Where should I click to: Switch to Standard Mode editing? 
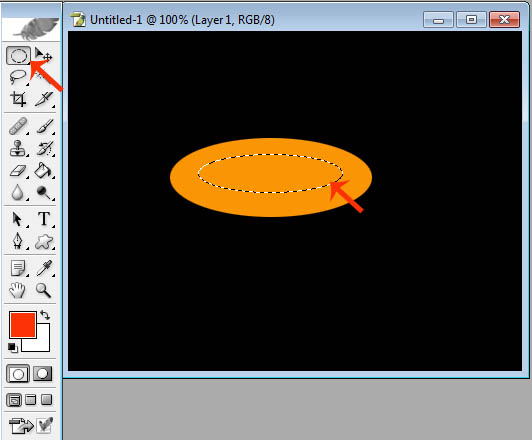(x=18, y=374)
